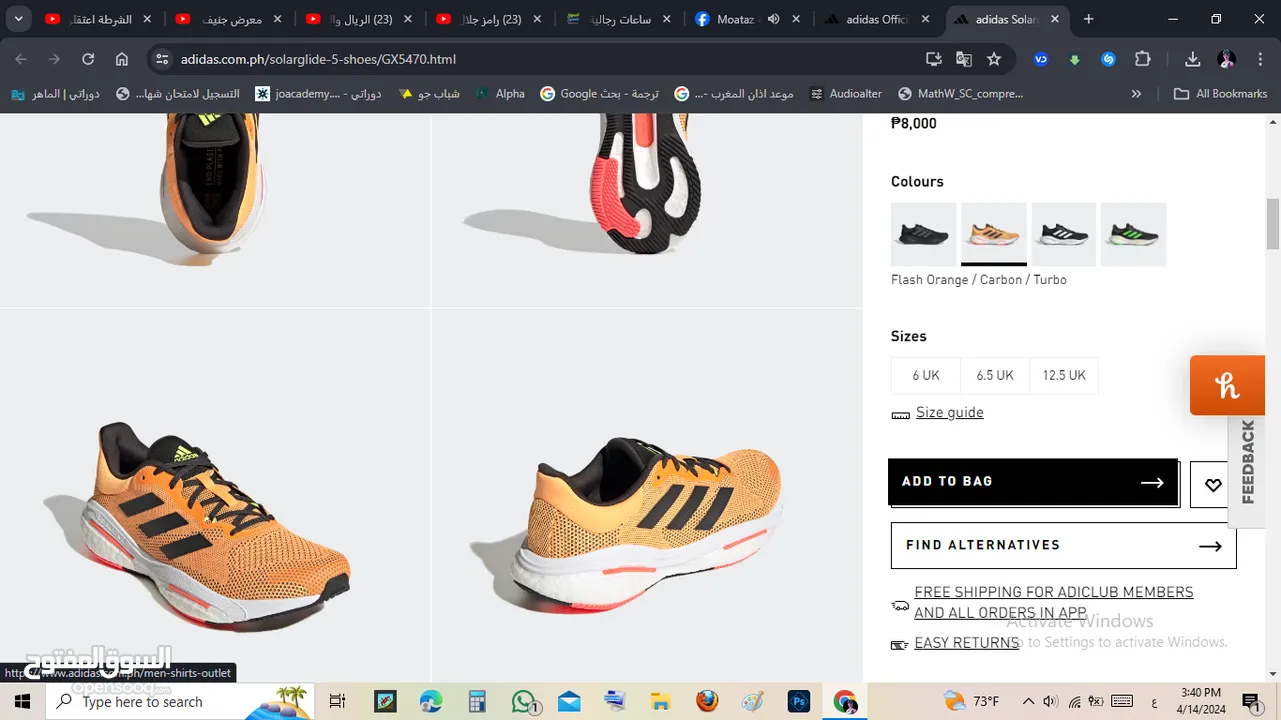Open the Chrome extensions puzzle icon

[x=1143, y=59]
